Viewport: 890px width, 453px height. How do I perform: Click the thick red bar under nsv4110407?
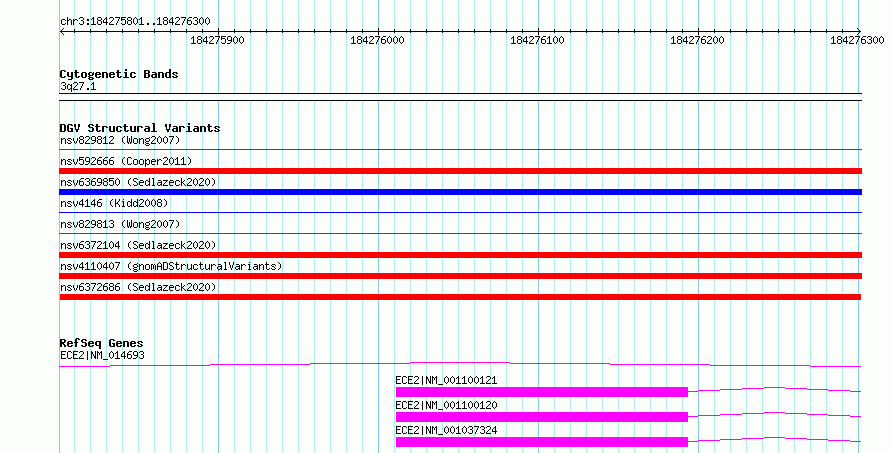460,276
